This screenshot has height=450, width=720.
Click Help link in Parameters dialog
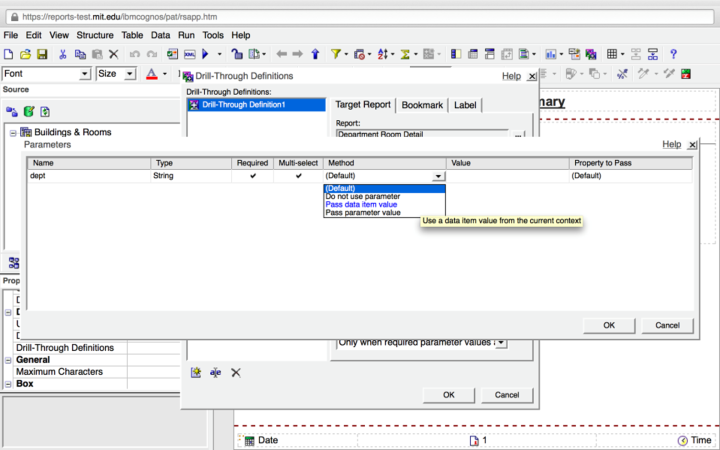click(671, 144)
